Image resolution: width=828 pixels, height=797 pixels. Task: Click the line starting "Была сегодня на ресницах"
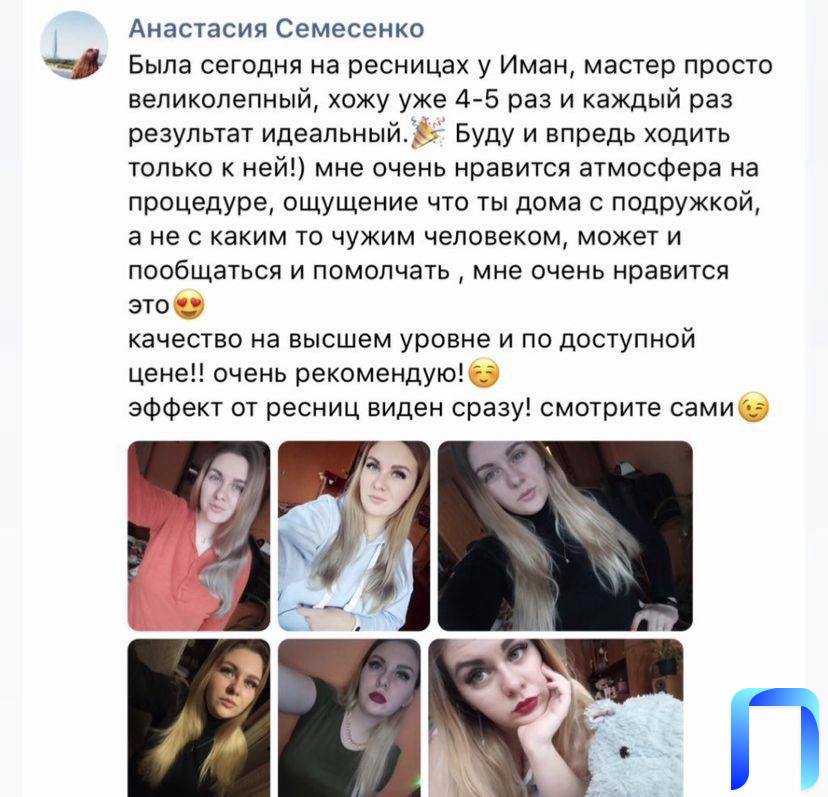(x=450, y=65)
